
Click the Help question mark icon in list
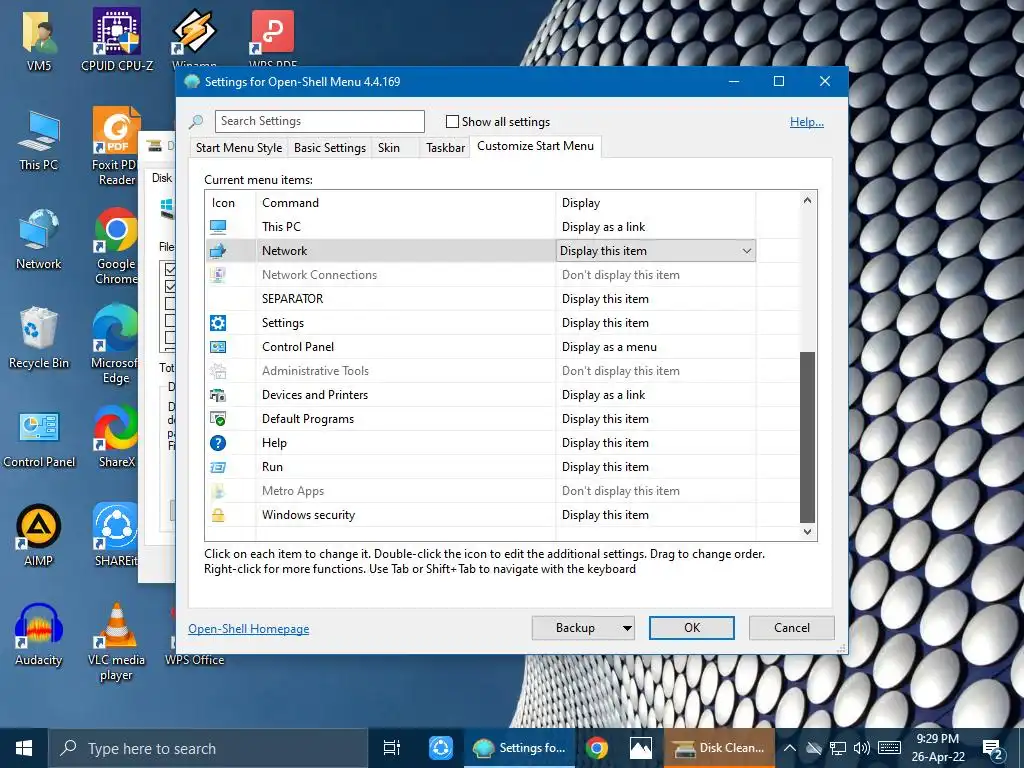pyautogui.click(x=218, y=443)
